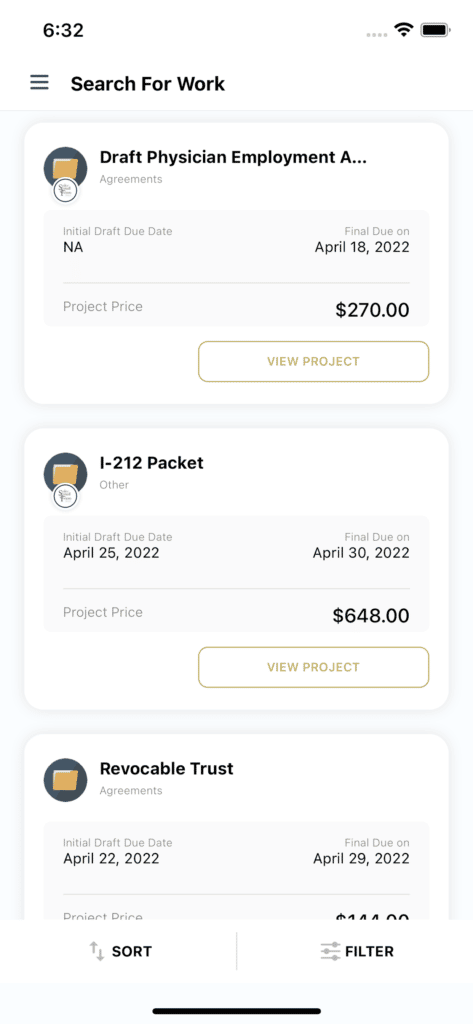Tap the battery status indicator

click(x=434, y=29)
